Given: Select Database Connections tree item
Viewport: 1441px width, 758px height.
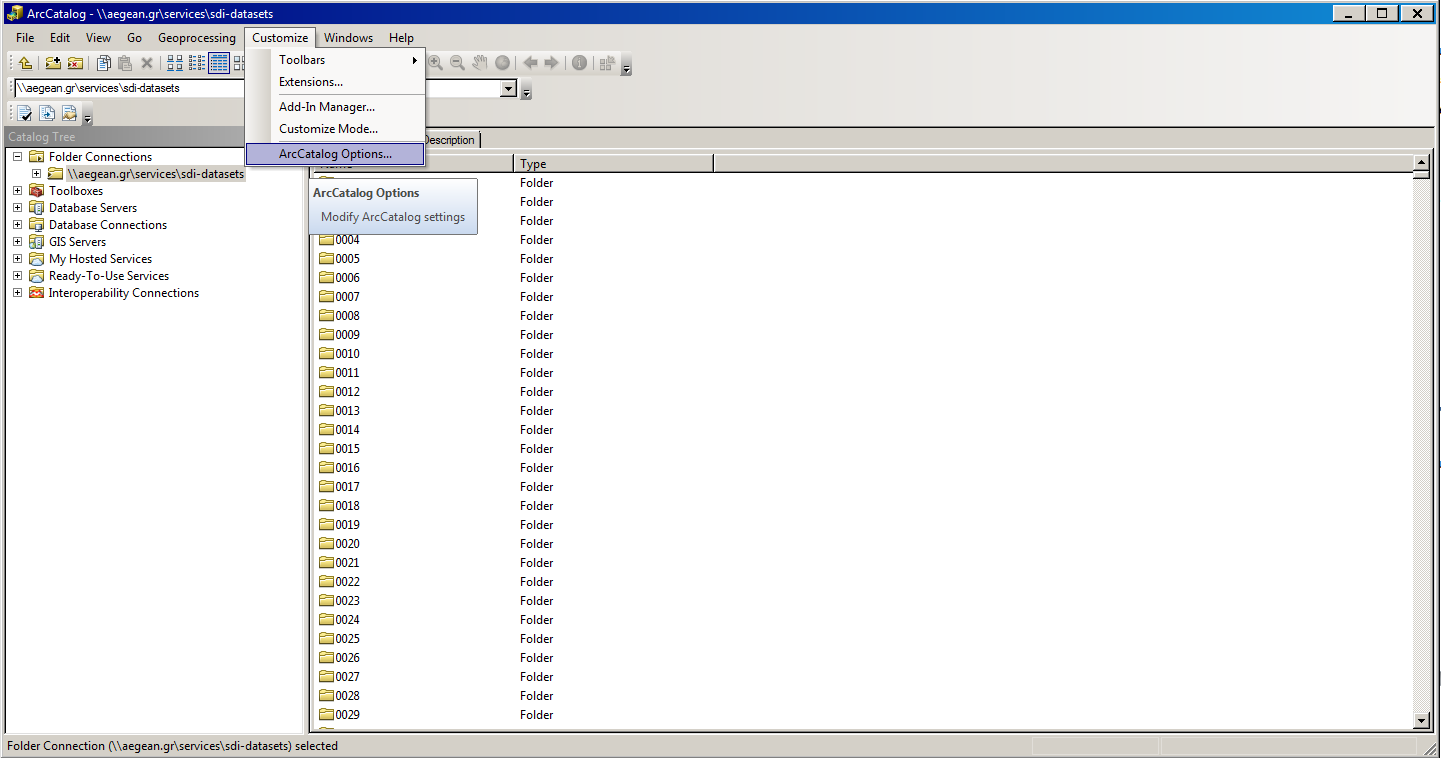Looking at the screenshot, I should pyautogui.click(x=108, y=224).
